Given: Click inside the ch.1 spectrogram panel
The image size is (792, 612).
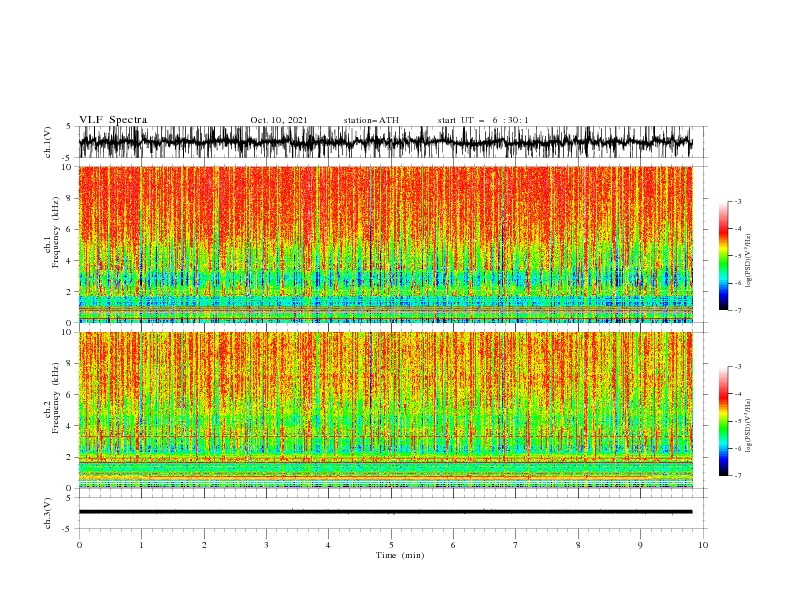Looking at the screenshot, I should click(385, 244).
